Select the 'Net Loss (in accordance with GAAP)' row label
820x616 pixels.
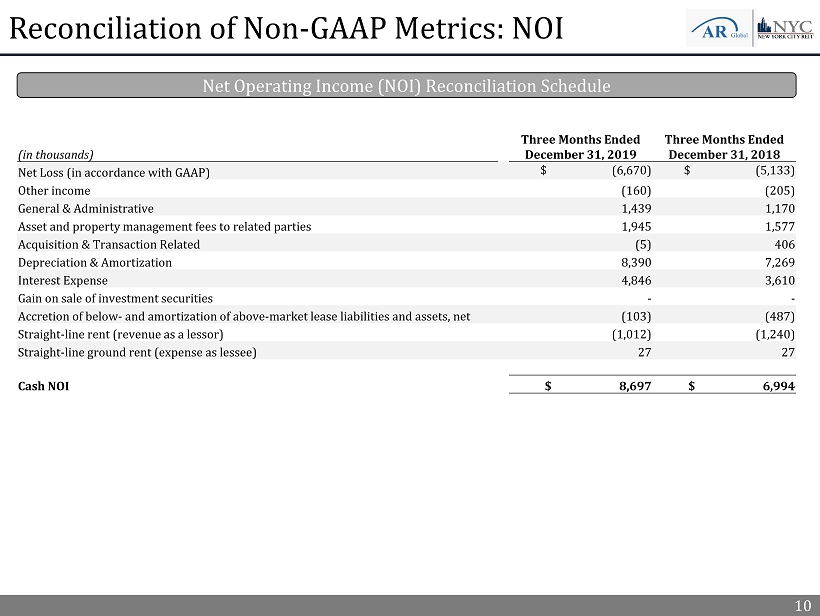(114, 172)
